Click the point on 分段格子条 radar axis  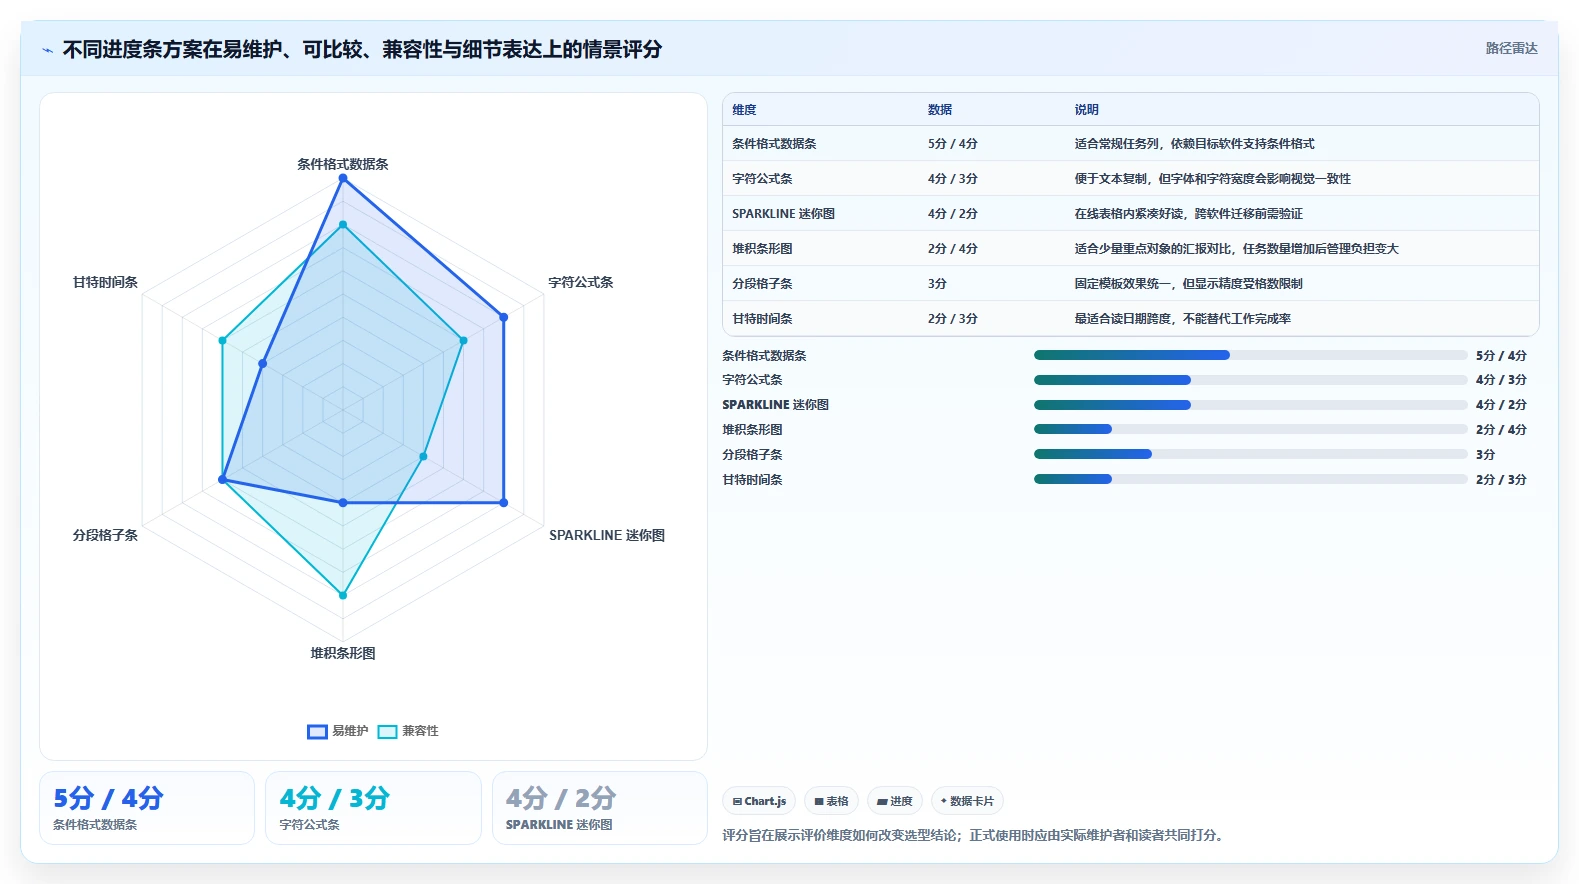(223, 480)
